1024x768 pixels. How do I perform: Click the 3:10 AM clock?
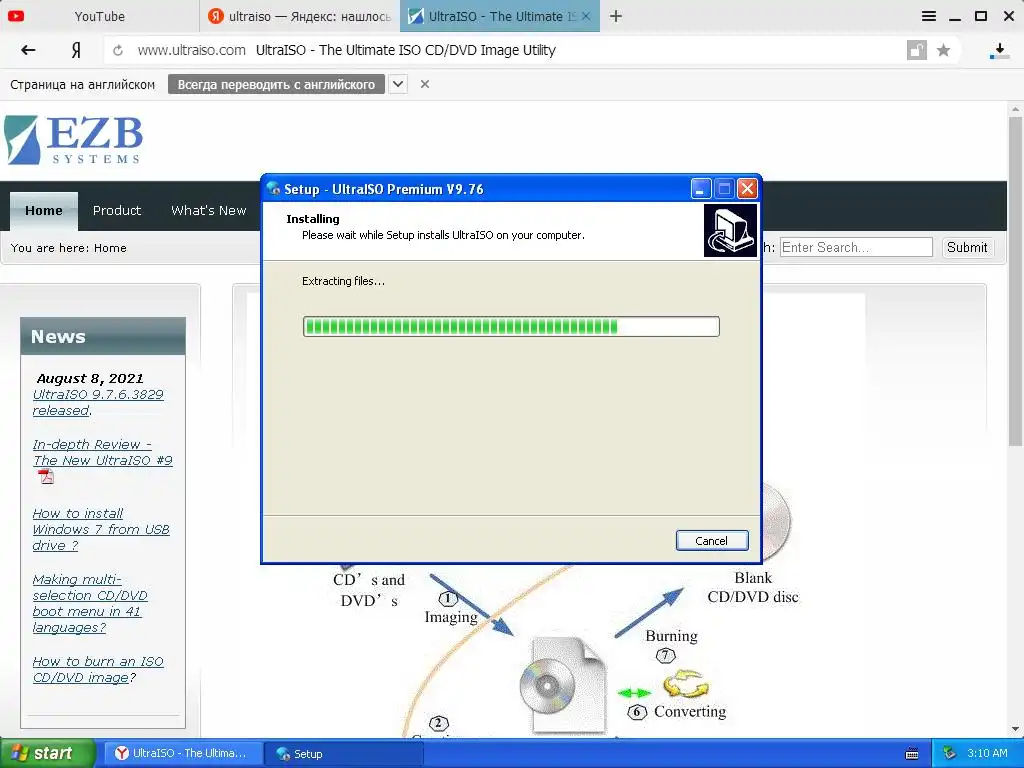coord(987,753)
